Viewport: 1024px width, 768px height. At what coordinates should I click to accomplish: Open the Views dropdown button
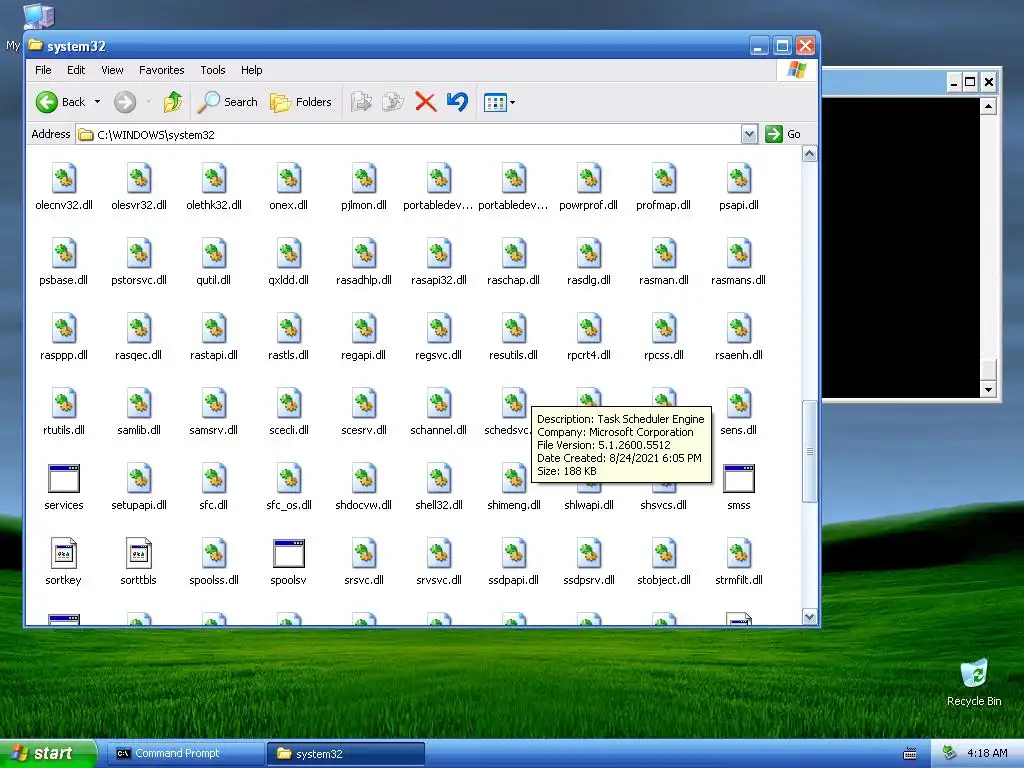point(500,102)
